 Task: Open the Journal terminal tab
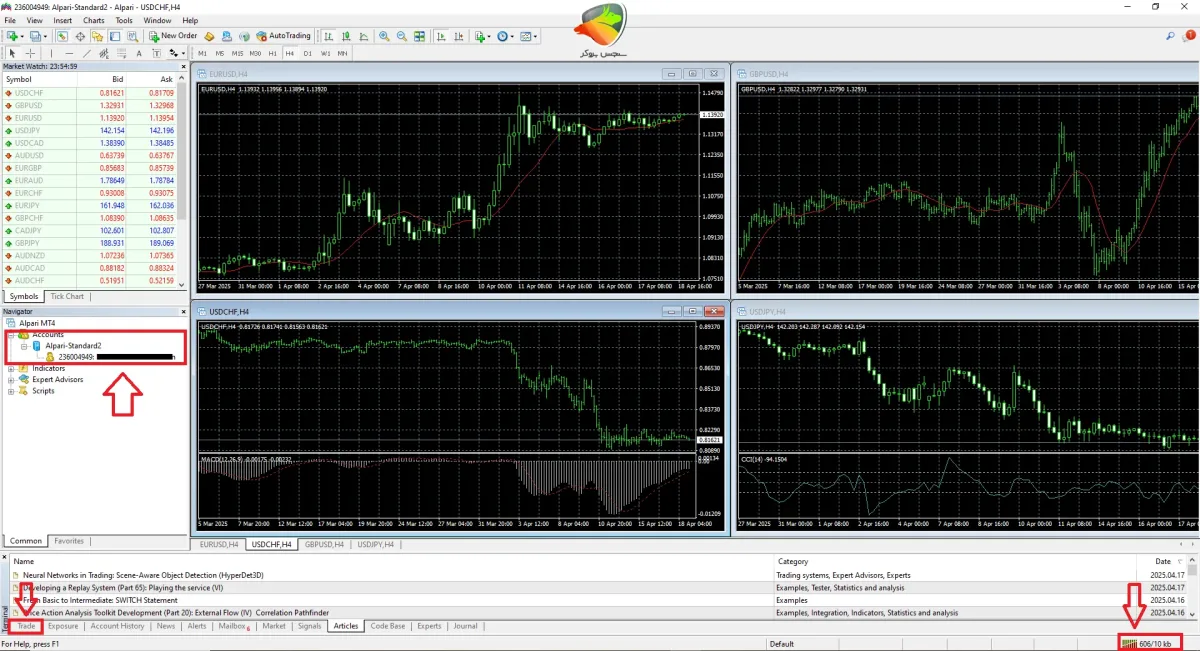pos(465,626)
